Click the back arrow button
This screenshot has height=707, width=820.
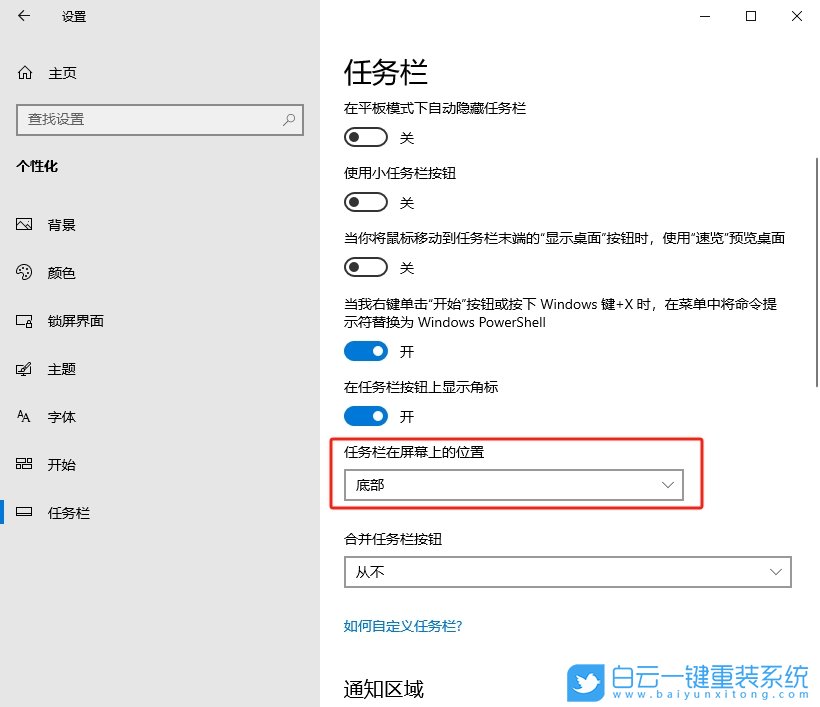(22, 16)
